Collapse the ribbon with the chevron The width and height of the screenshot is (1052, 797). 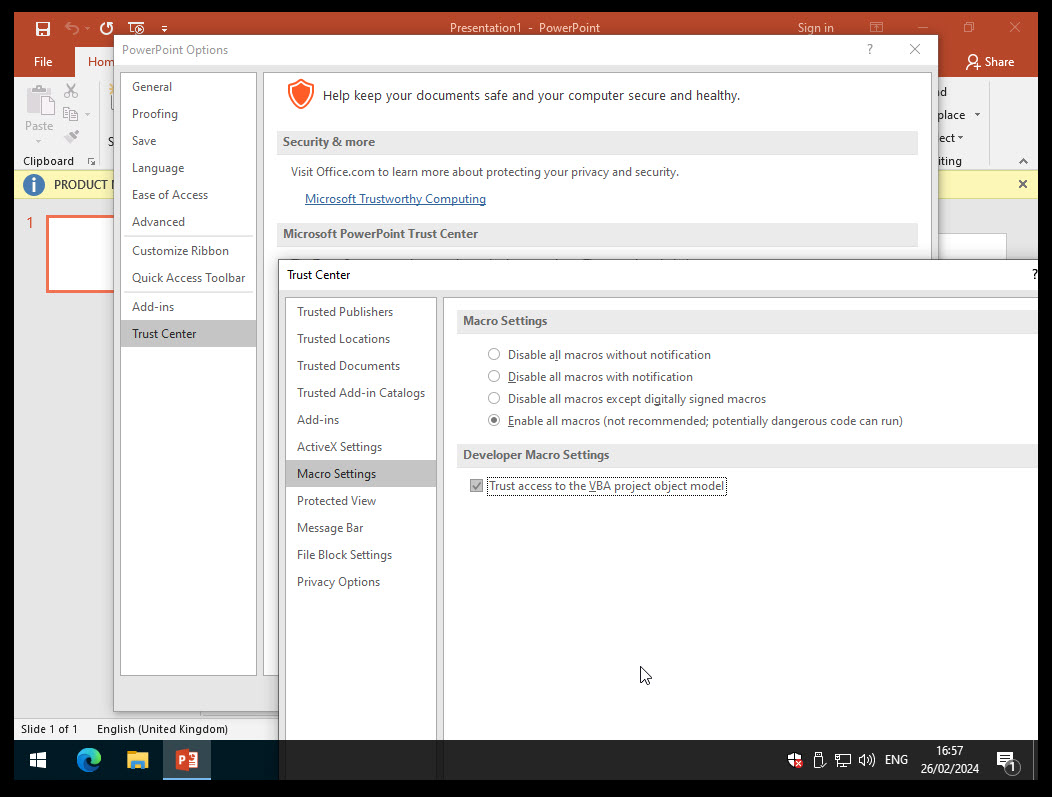click(1022, 160)
